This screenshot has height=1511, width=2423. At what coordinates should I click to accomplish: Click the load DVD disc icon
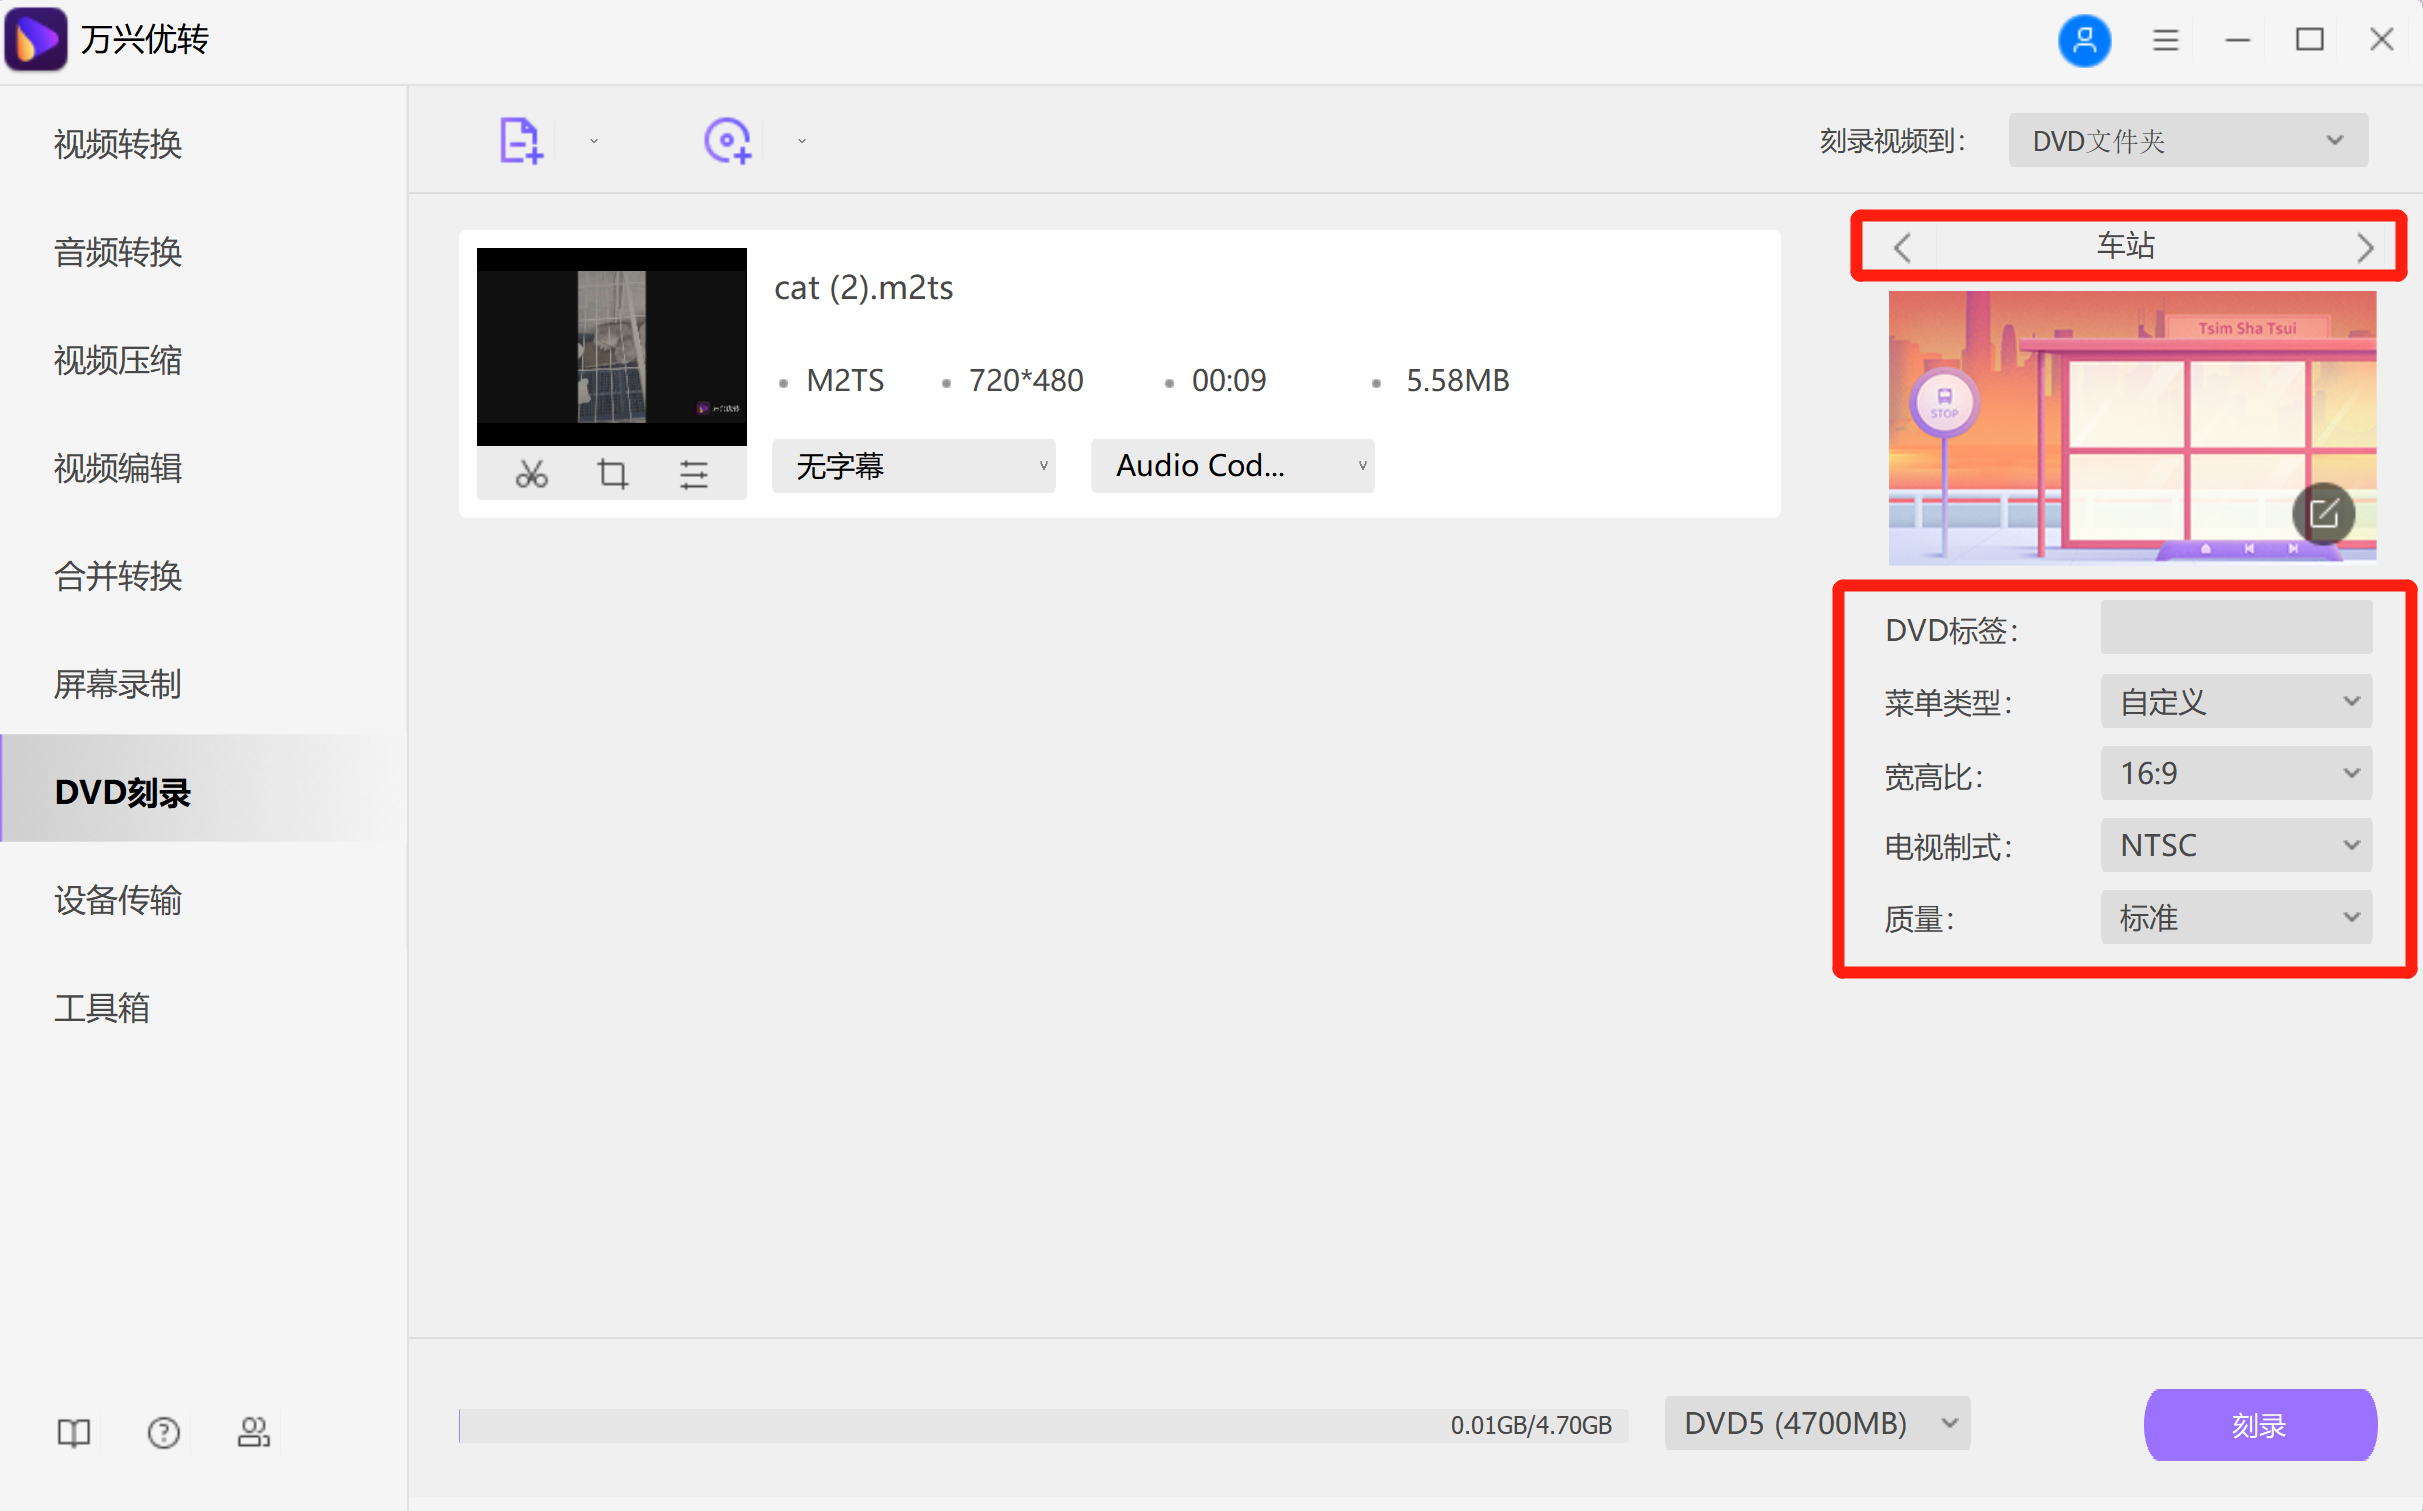[728, 139]
